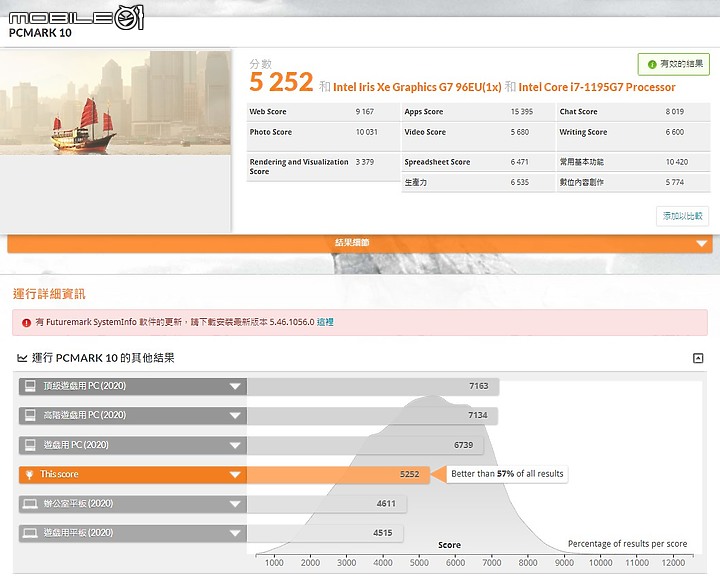Click the 有效的結果 badge
The height and width of the screenshot is (582, 720).
tap(674, 64)
